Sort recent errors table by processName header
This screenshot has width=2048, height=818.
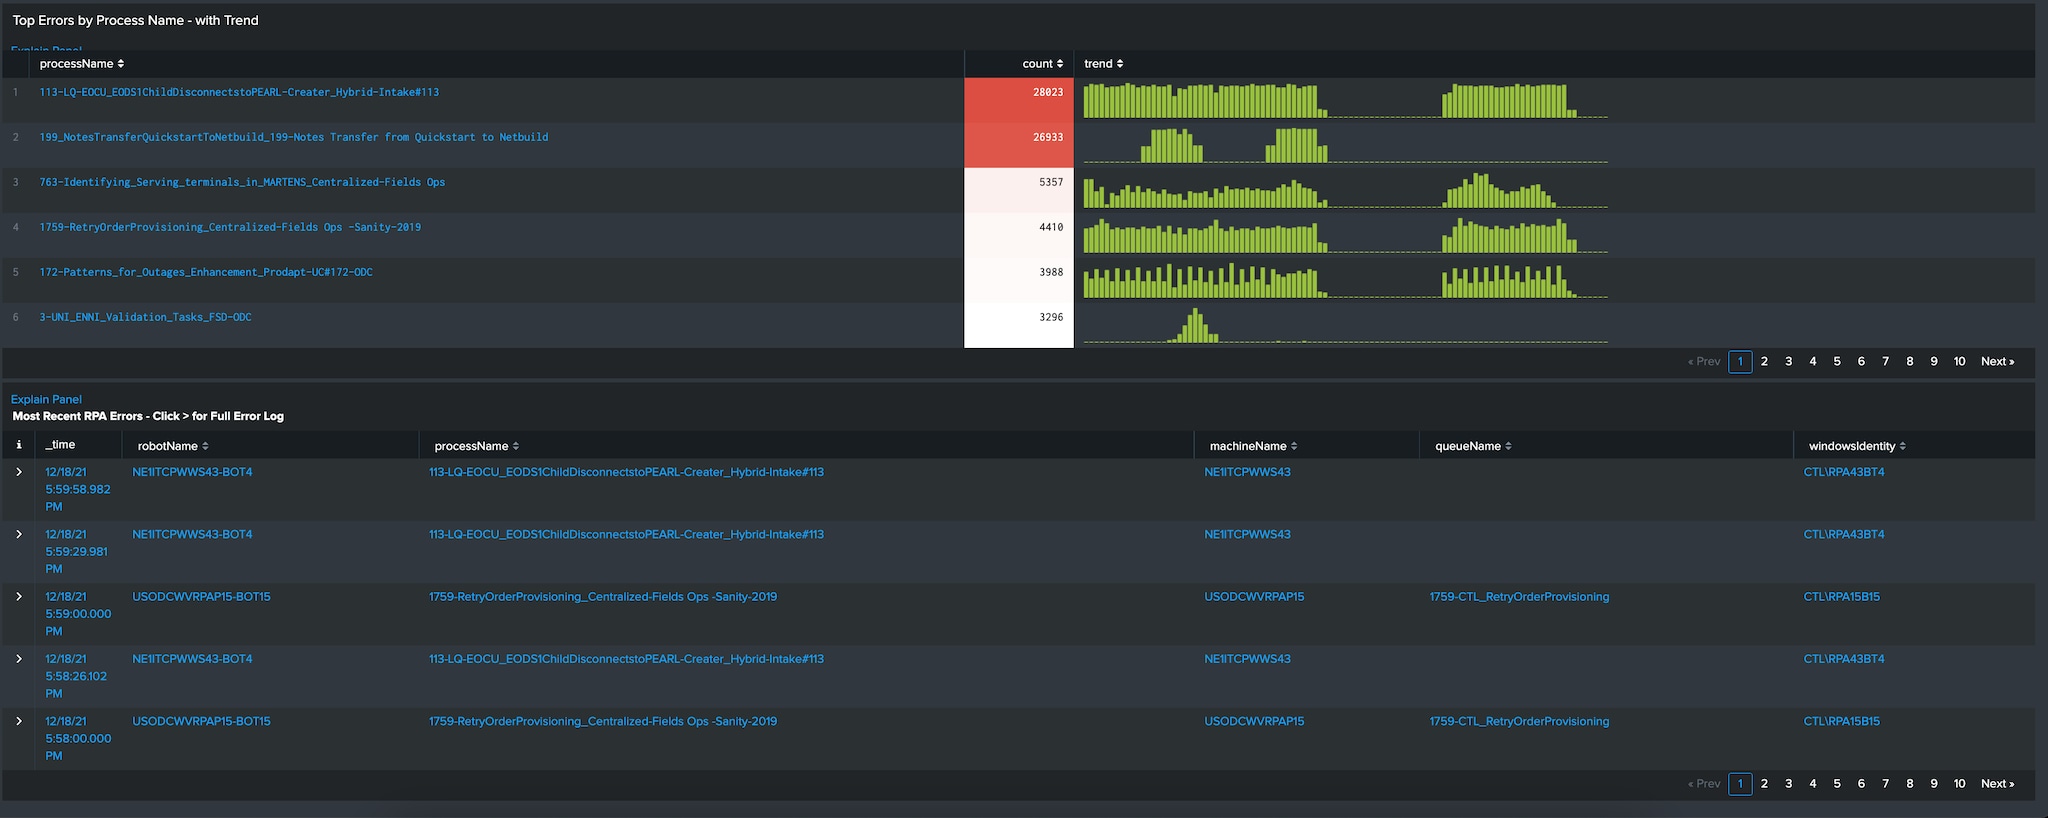477,446
